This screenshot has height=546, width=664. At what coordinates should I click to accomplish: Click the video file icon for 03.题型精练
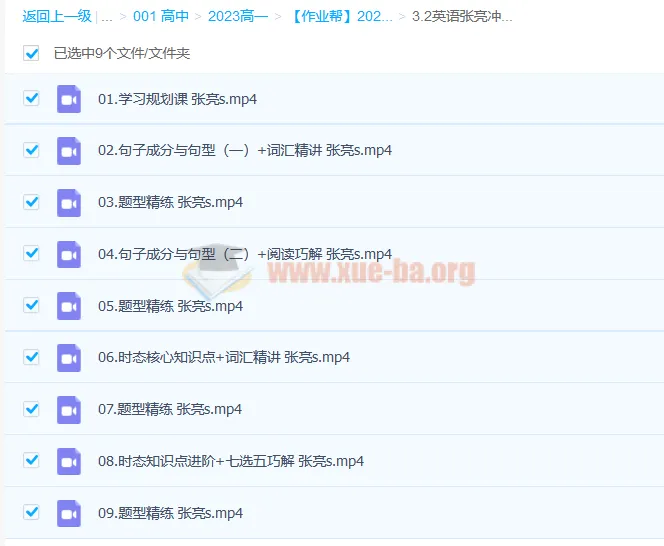pyautogui.click(x=68, y=203)
